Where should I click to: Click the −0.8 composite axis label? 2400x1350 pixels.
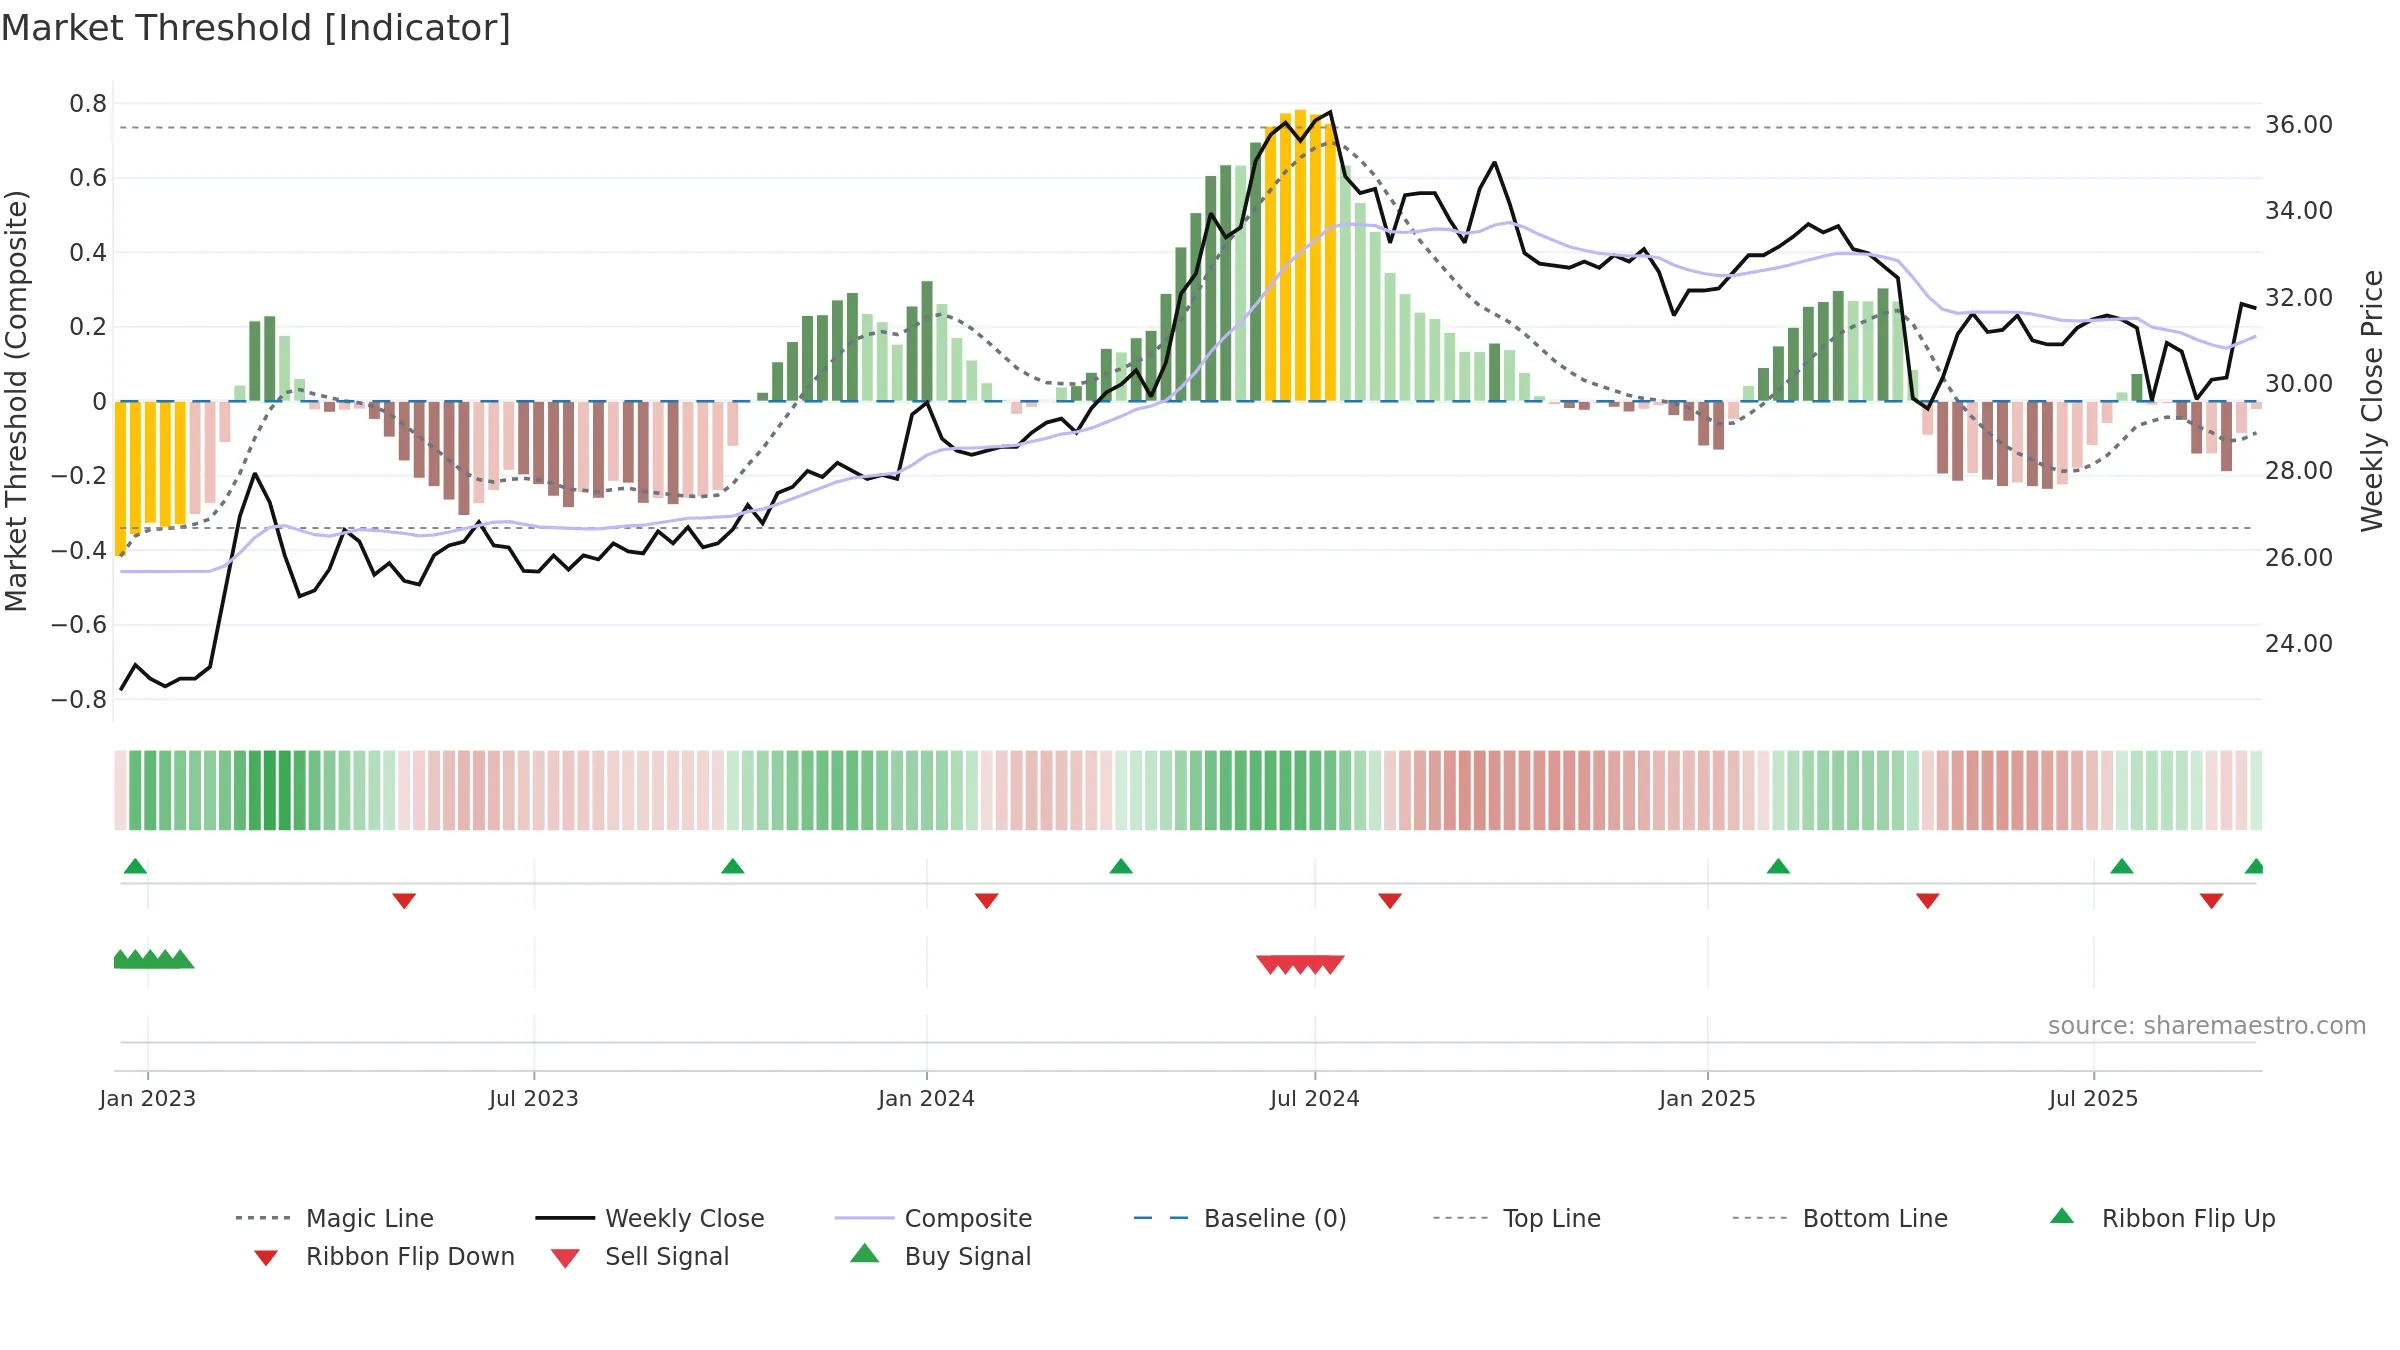79,700
